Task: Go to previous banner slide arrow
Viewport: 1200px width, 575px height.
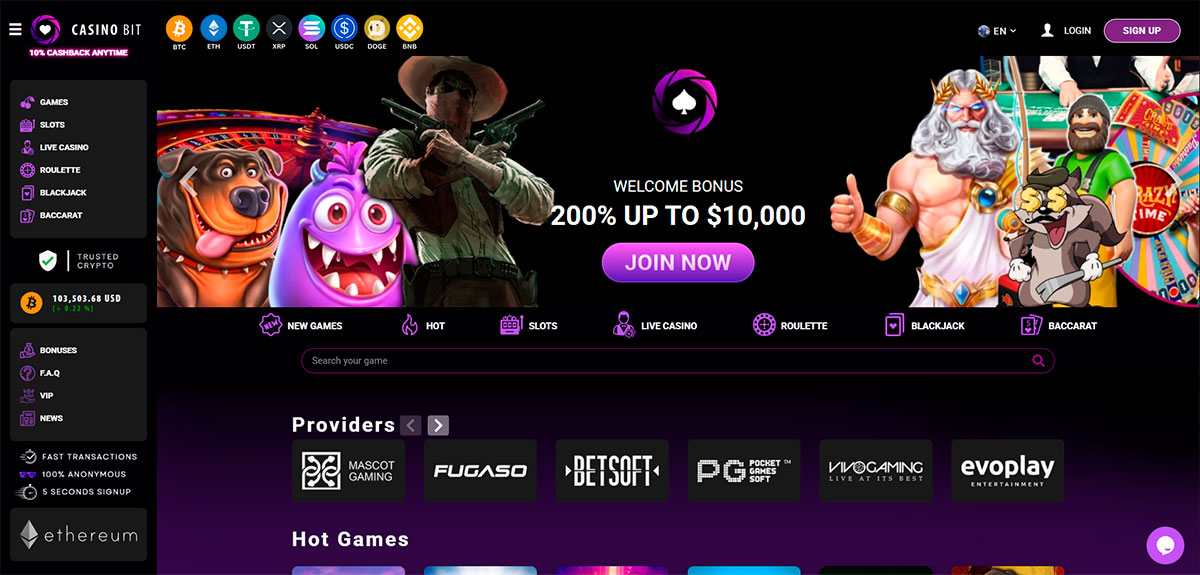Action: point(187,180)
